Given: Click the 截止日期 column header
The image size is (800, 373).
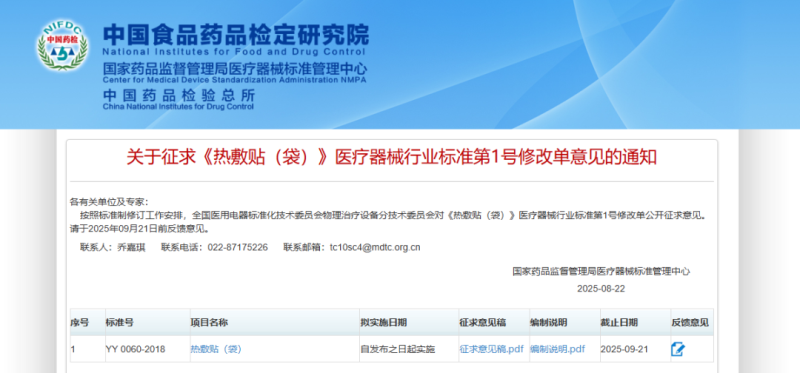Looking at the screenshot, I should tap(619, 323).
